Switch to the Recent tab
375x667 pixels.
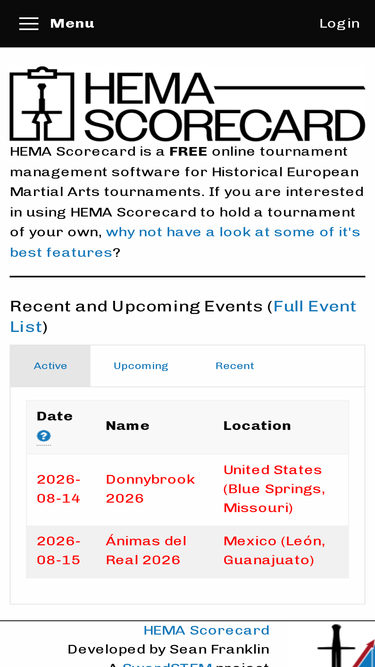pyautogui.click(x=235, y=366)
